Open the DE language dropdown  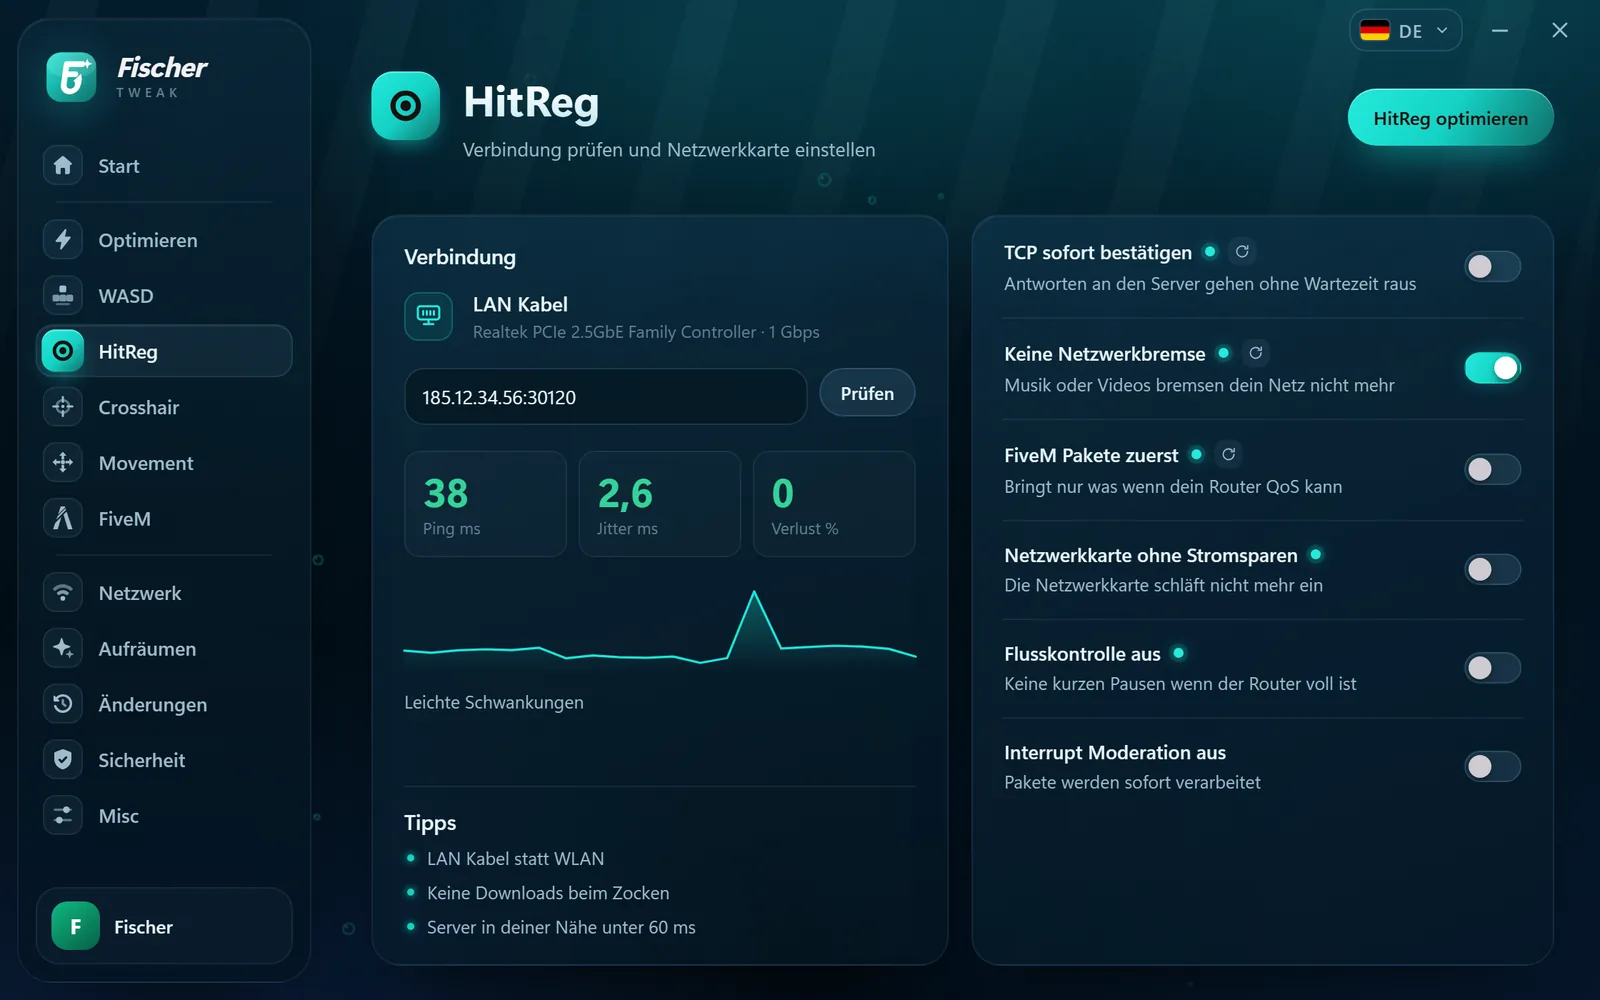tap(1405, 31)
